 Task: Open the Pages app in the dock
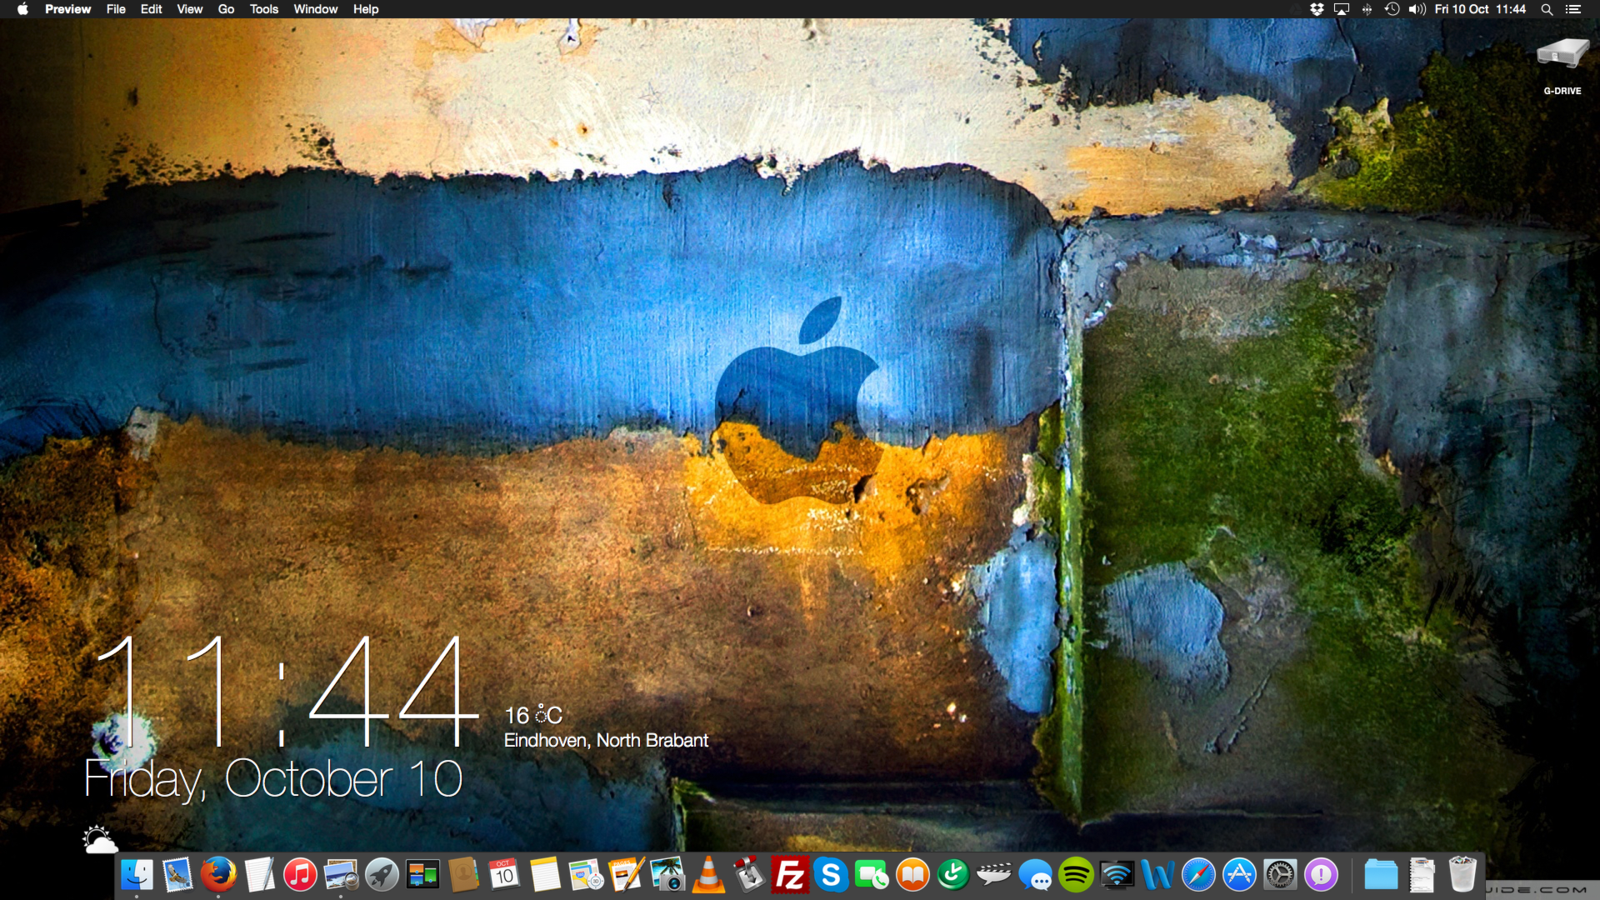click(x=627, y=875)
